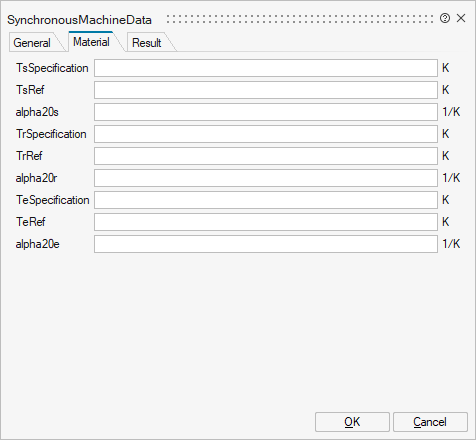Click the Cancel button

[x=430, y=422]
